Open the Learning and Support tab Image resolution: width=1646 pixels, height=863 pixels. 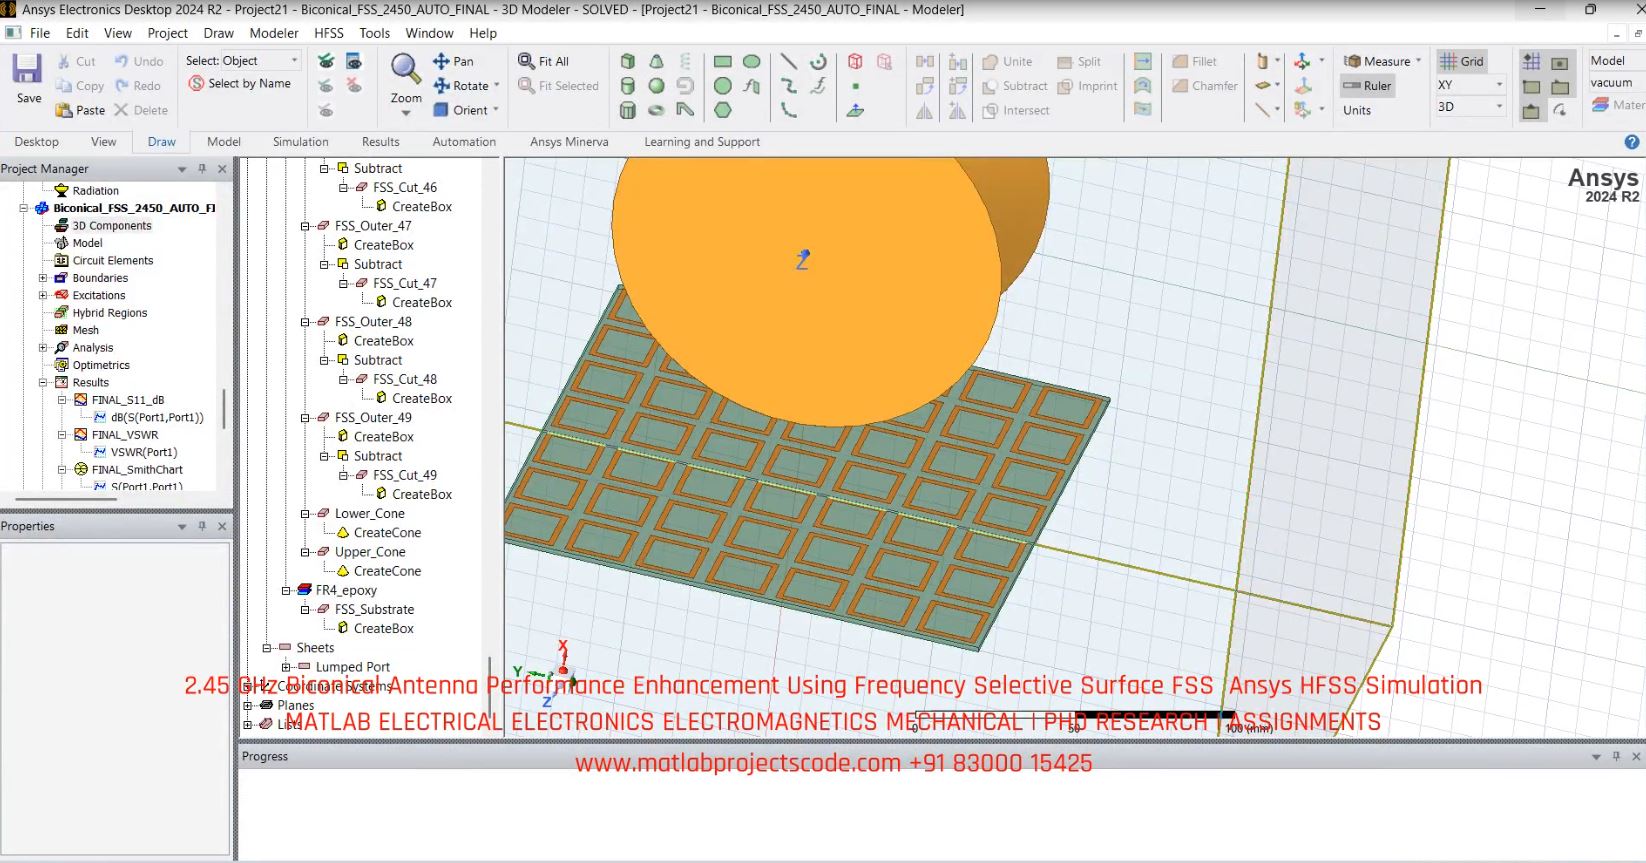tap(702, 142)
